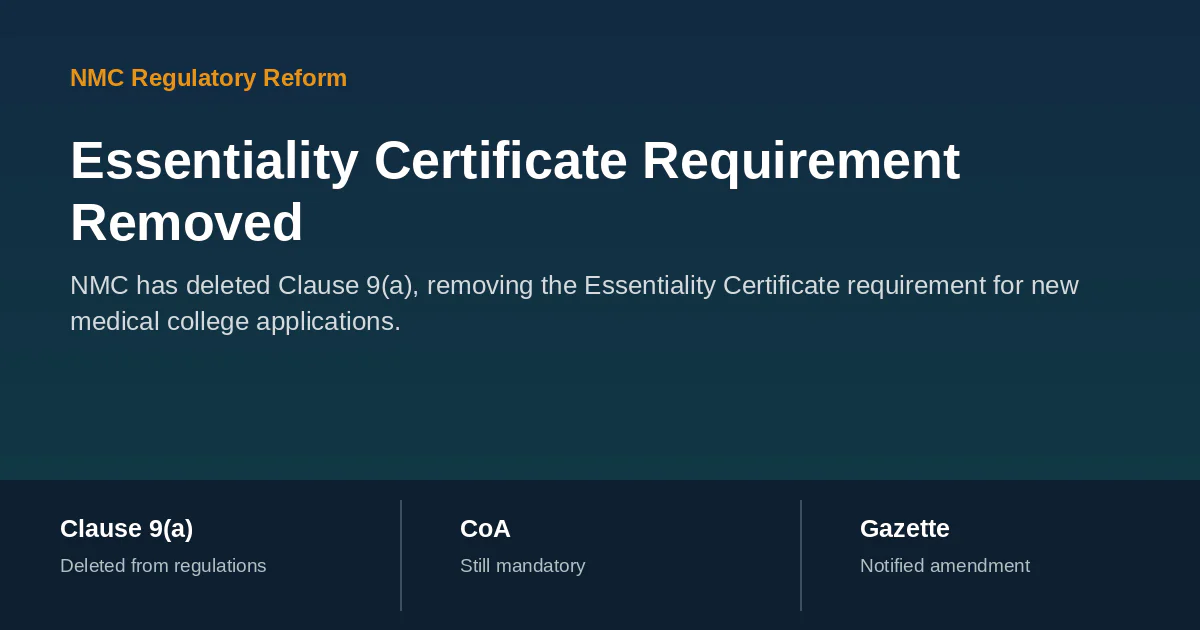Click the word Certificate in the large headline

click(x=501, y=162)
